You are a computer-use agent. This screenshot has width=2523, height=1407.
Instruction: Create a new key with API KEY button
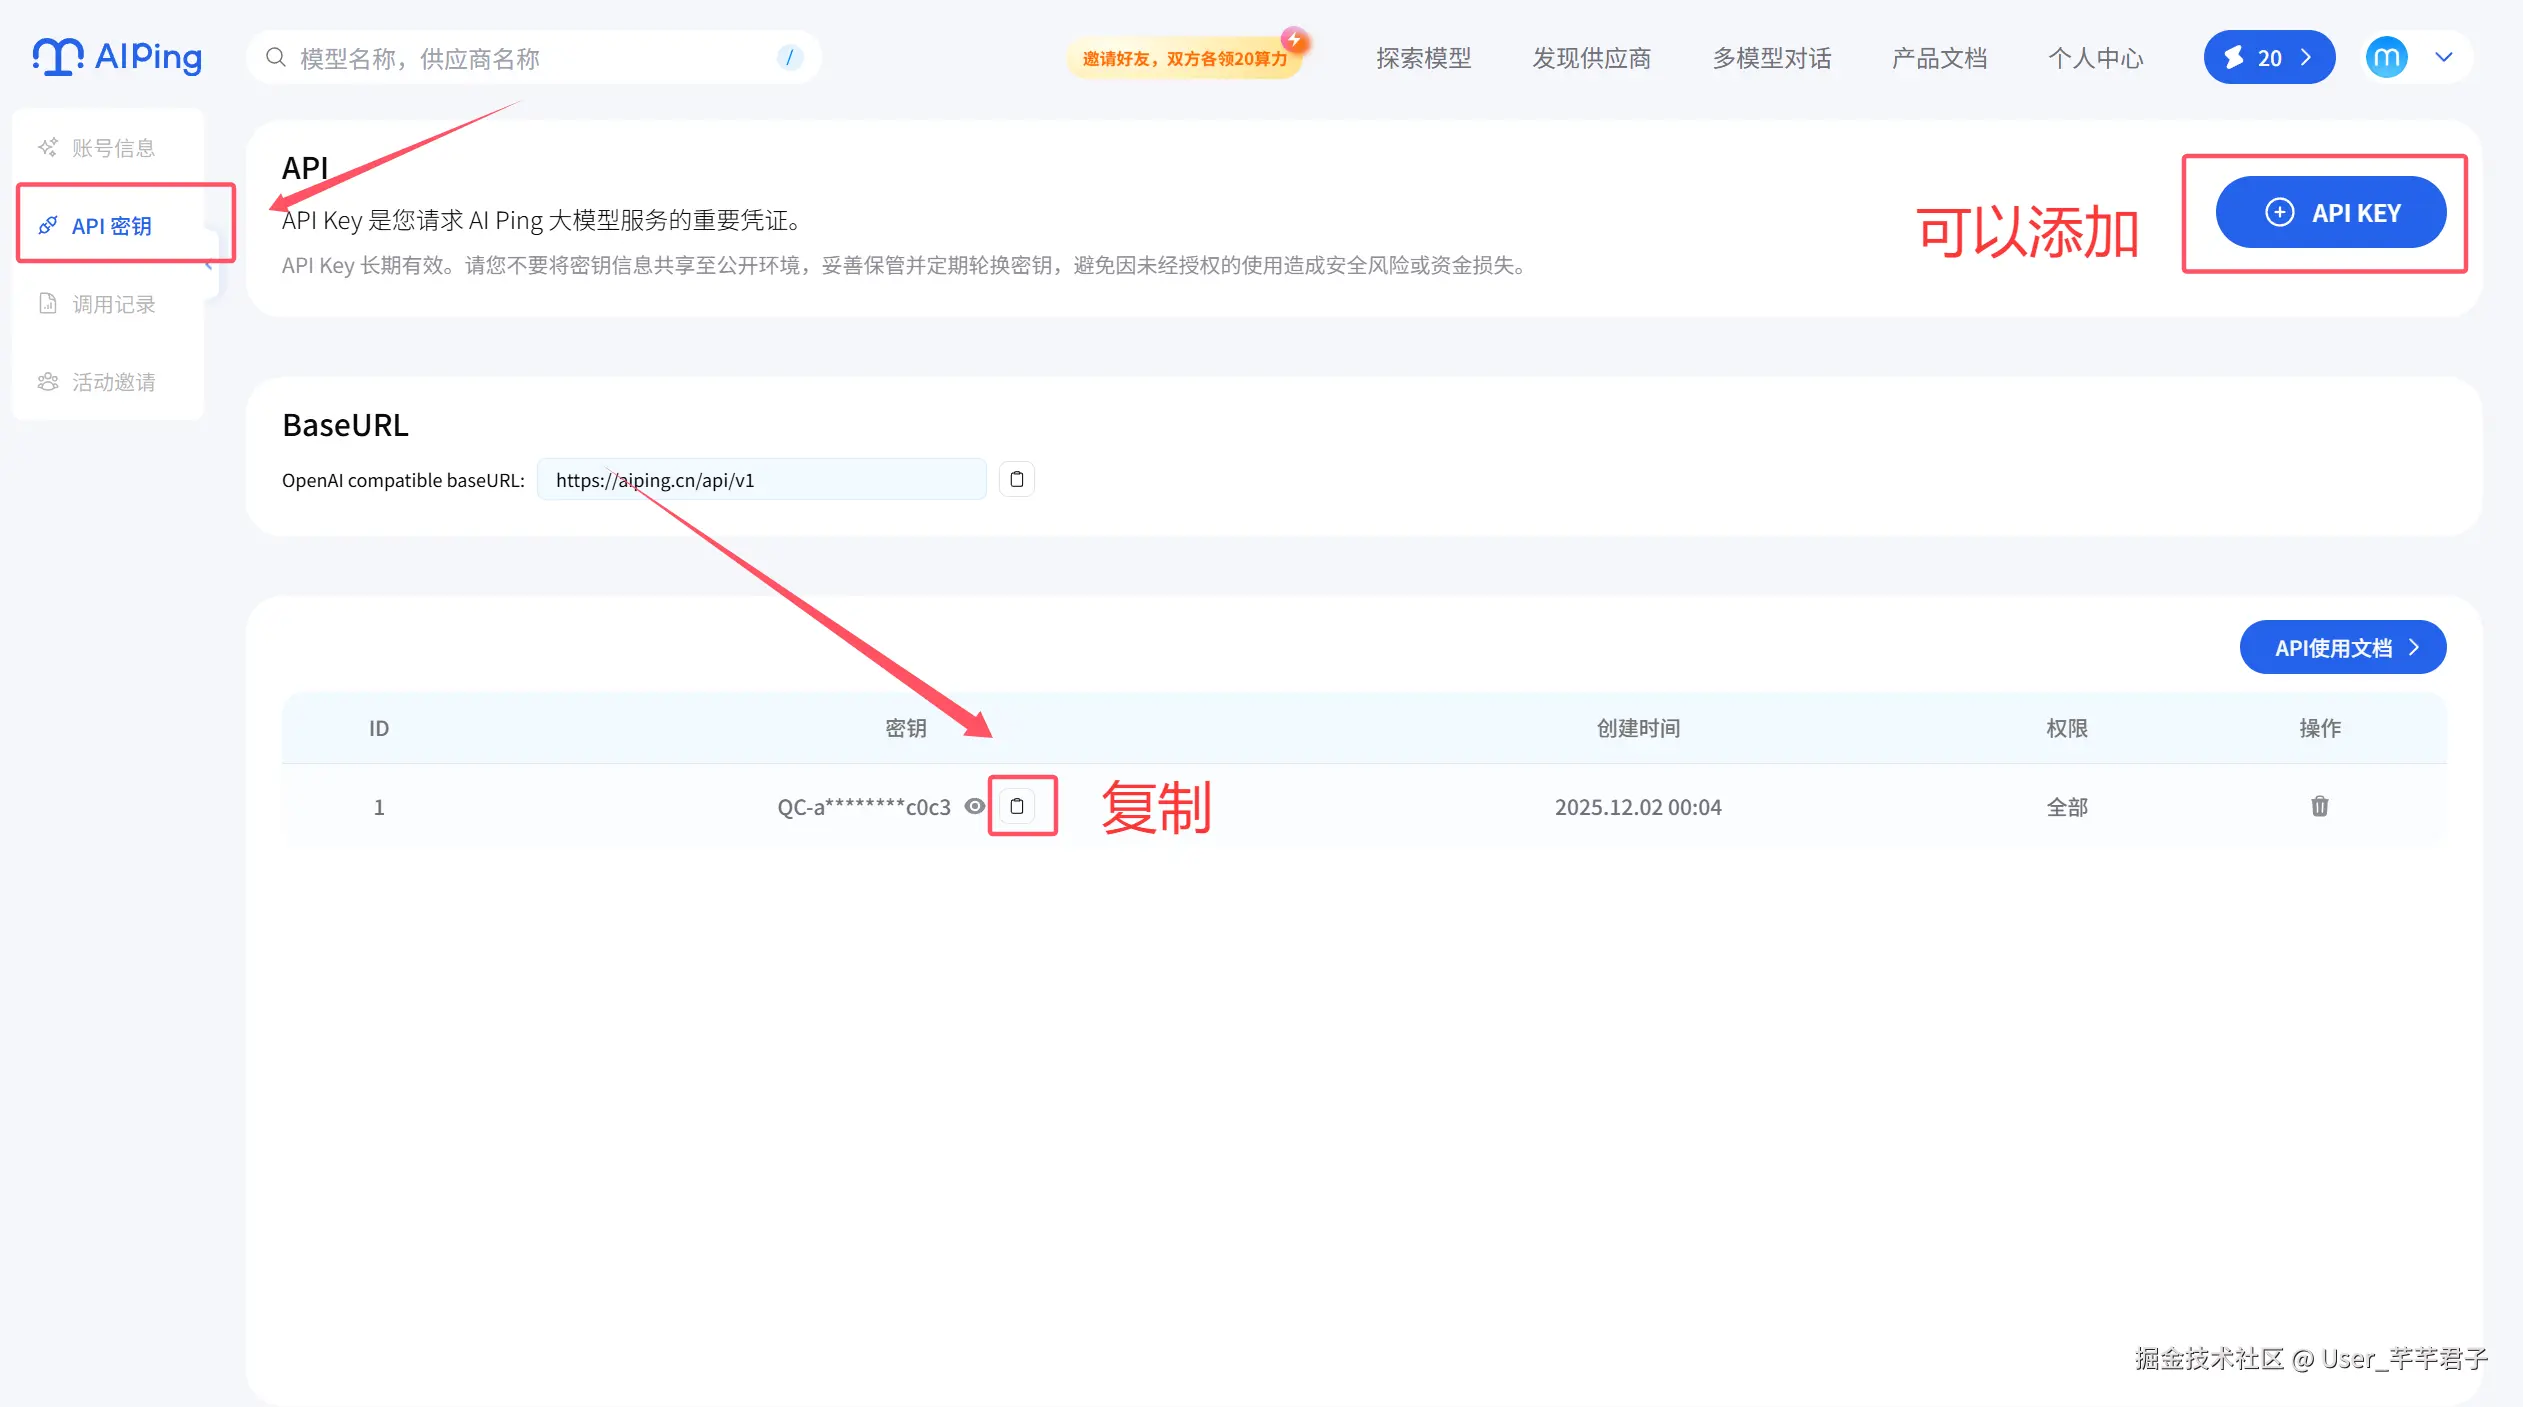[2330, 213]
